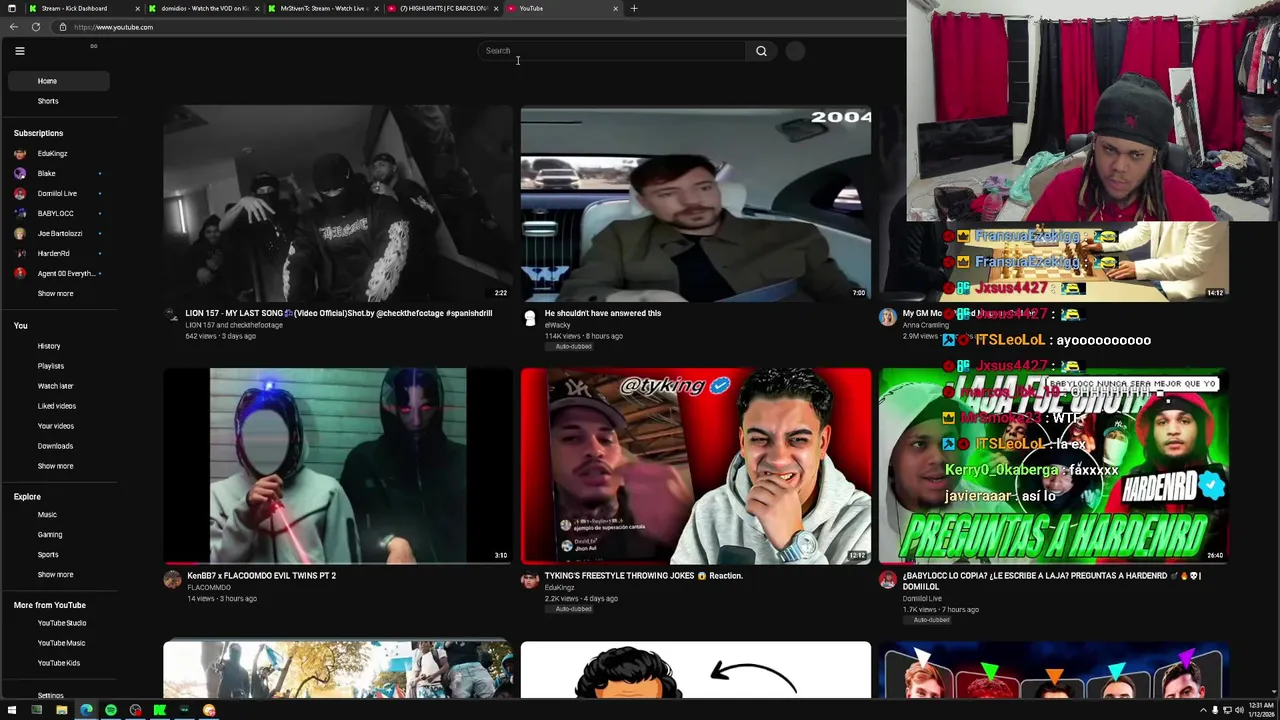Play LION 157 - MY LAST SONG thumbnail

click(337, 203)
